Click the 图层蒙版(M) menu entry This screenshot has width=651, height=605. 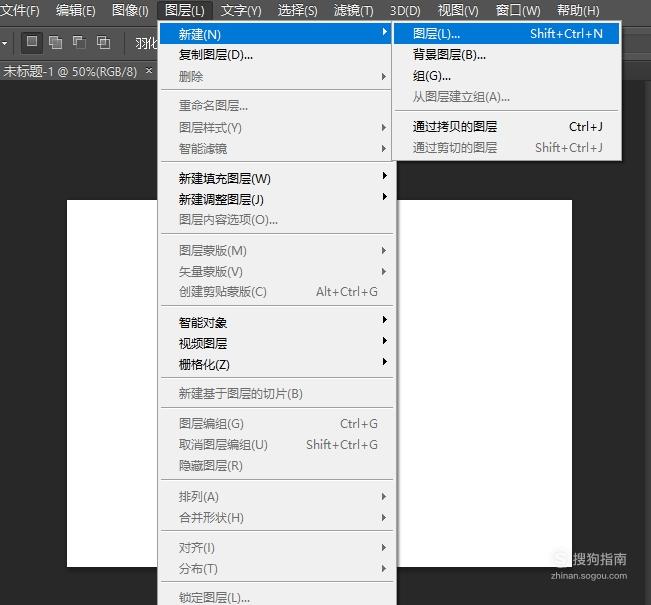[x=275, y=250]
